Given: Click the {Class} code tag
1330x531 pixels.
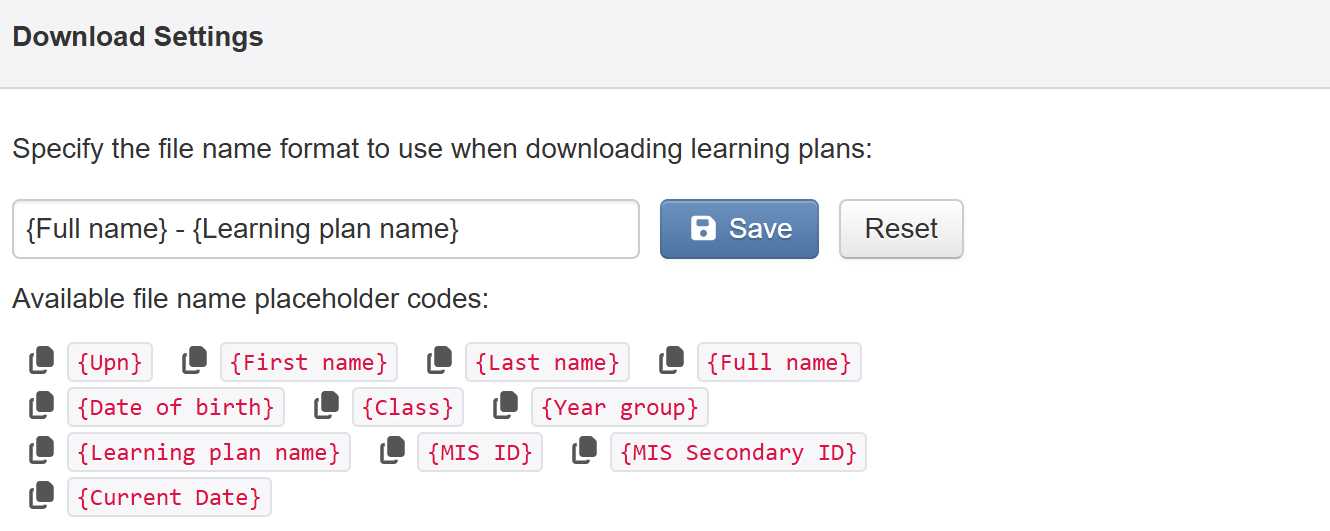Looking at the screenshot, I should (408, 407).
